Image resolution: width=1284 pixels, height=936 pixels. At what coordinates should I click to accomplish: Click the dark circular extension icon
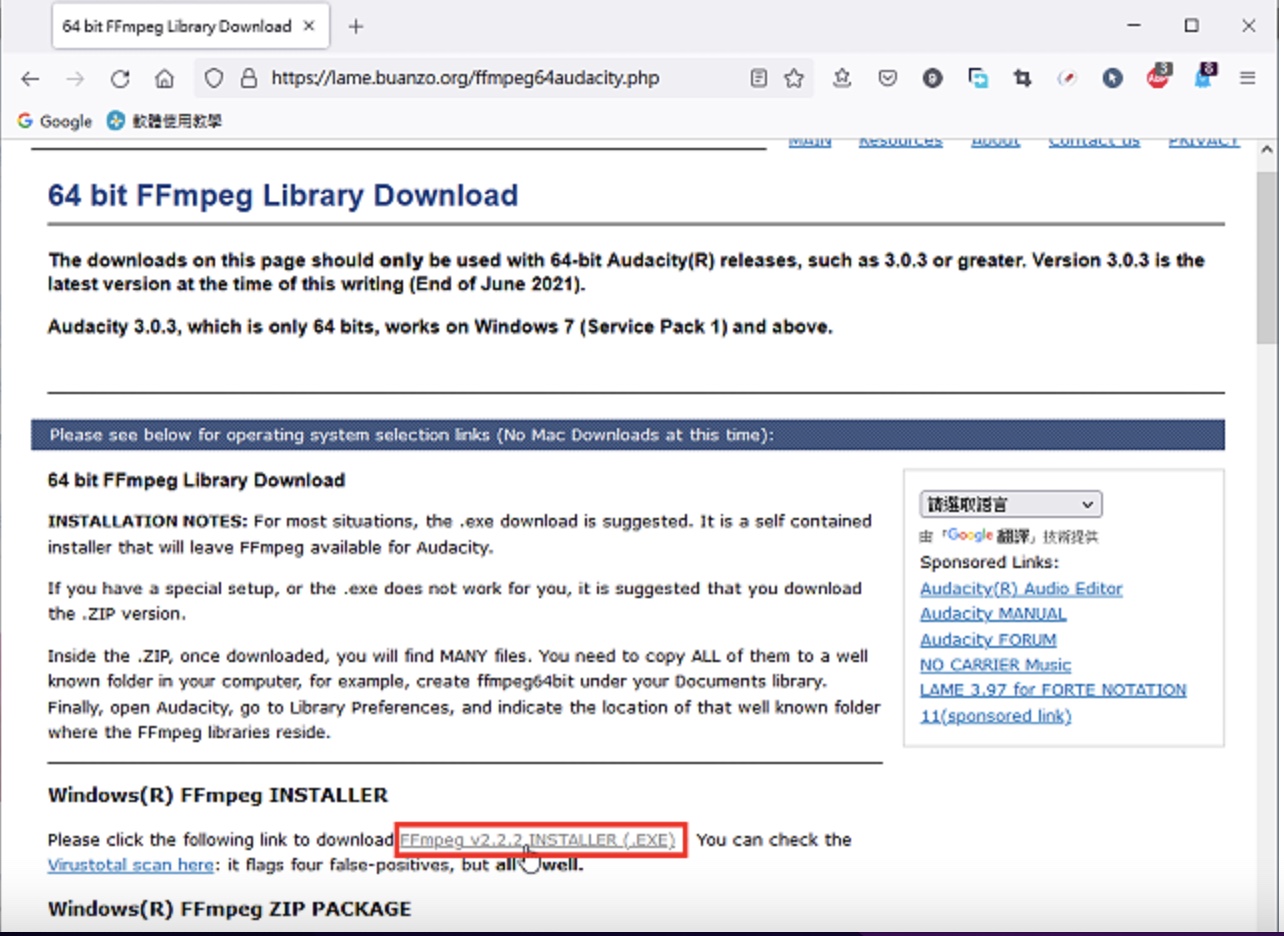(x=932, y=78)
